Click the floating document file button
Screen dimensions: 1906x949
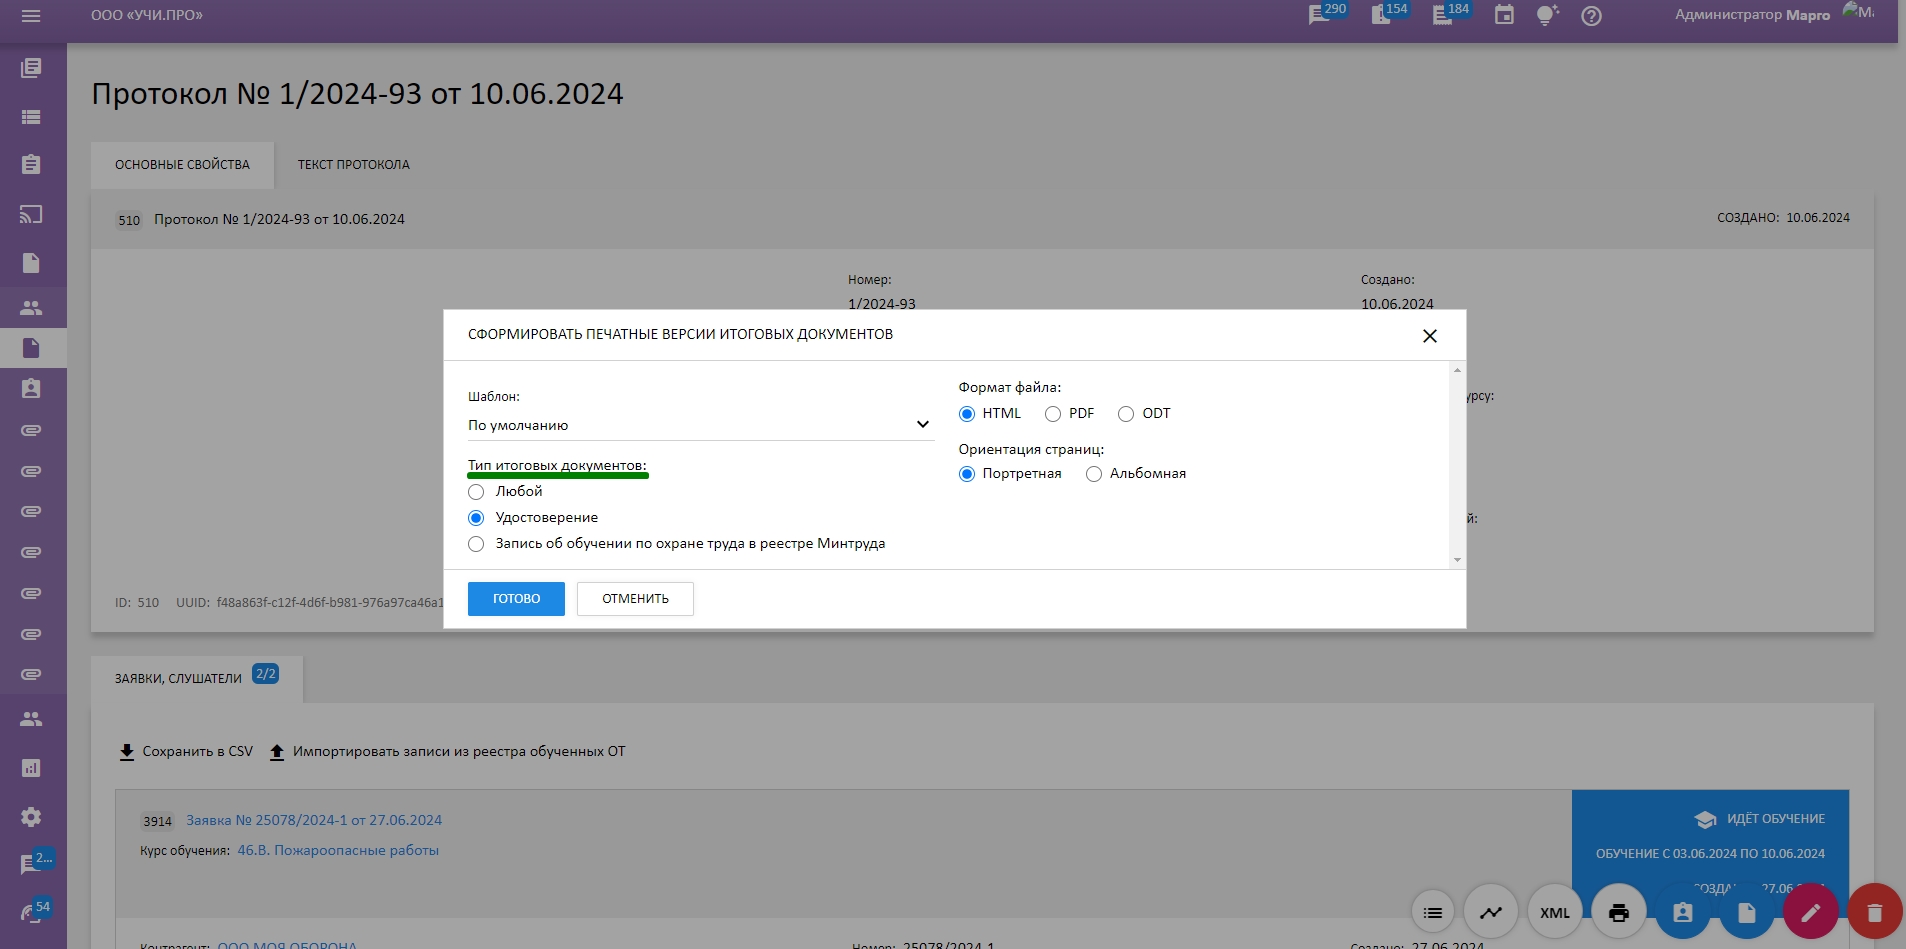click(1747, 912)
